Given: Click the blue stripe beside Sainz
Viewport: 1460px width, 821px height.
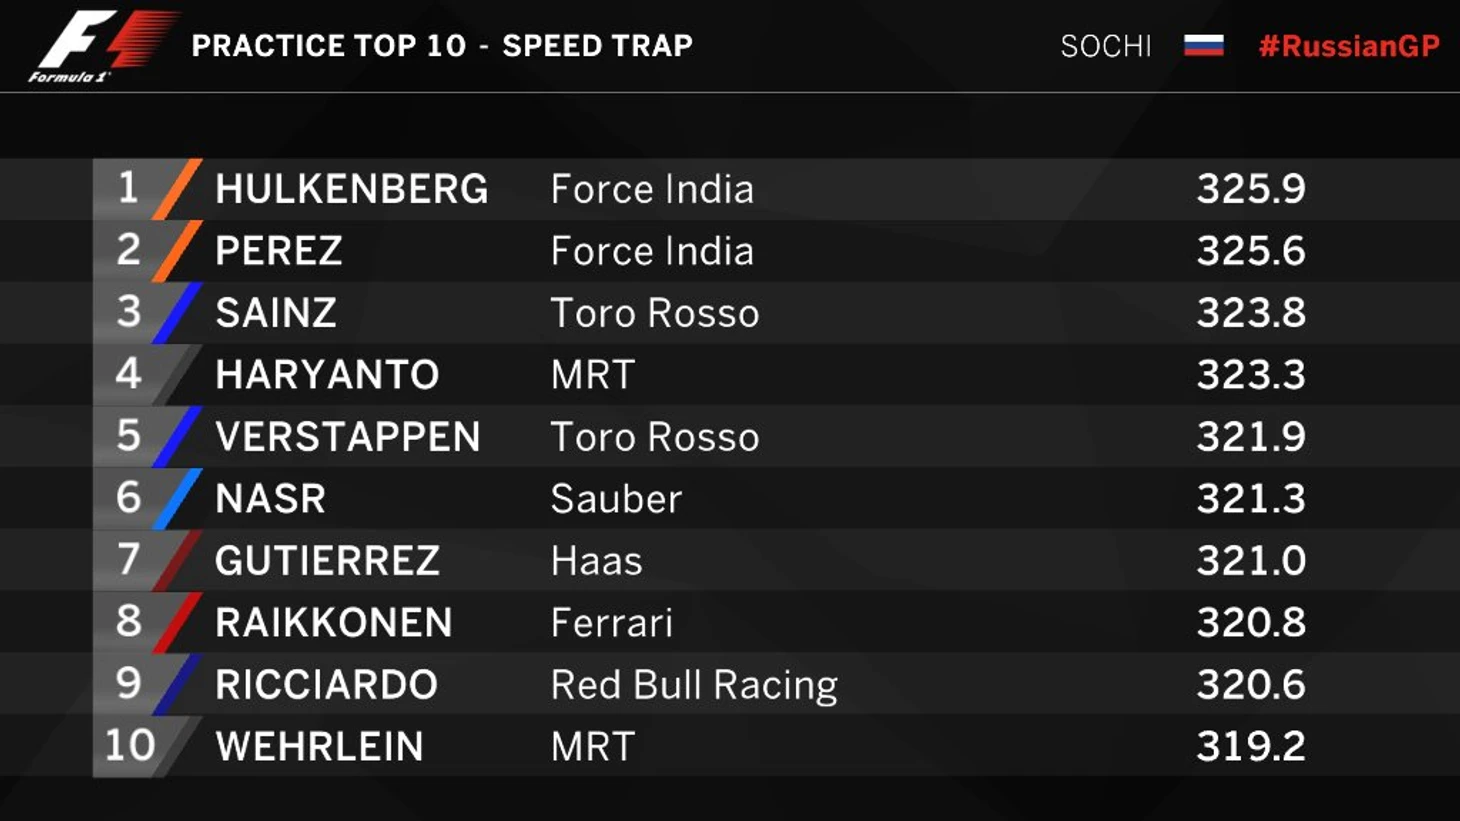Looking at the screenshot, I should 178,313.
